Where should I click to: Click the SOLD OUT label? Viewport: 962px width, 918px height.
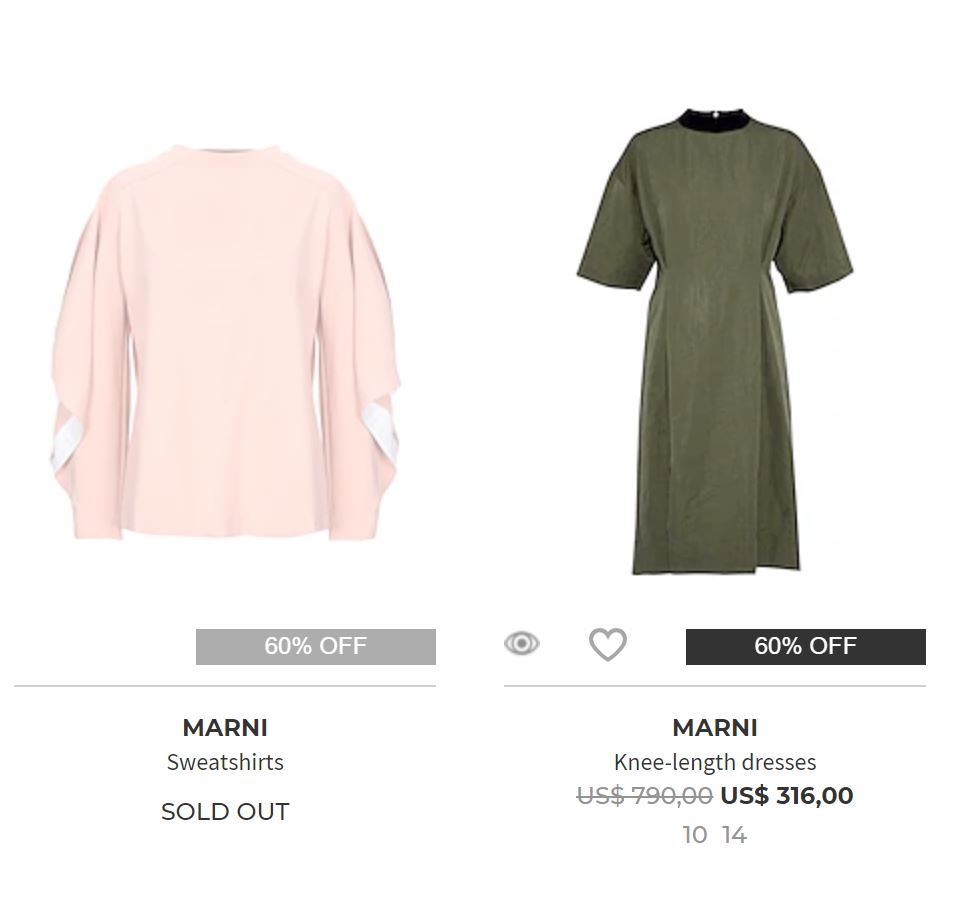click(x=225, y=812)
